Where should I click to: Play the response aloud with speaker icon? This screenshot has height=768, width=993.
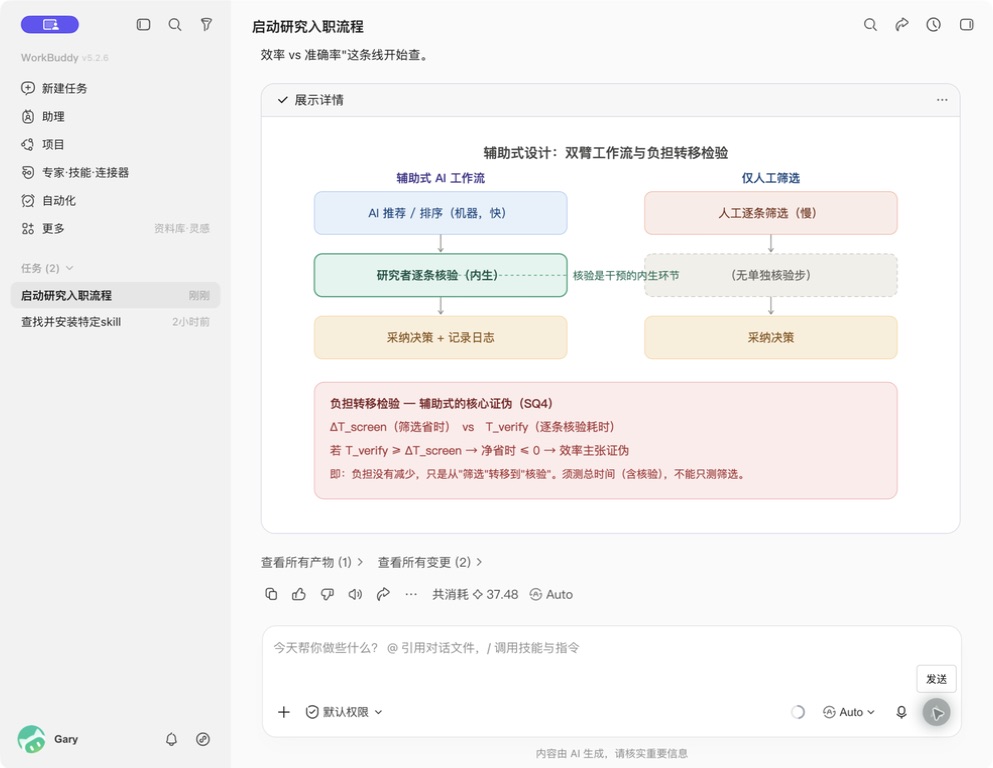click(355, 594)
